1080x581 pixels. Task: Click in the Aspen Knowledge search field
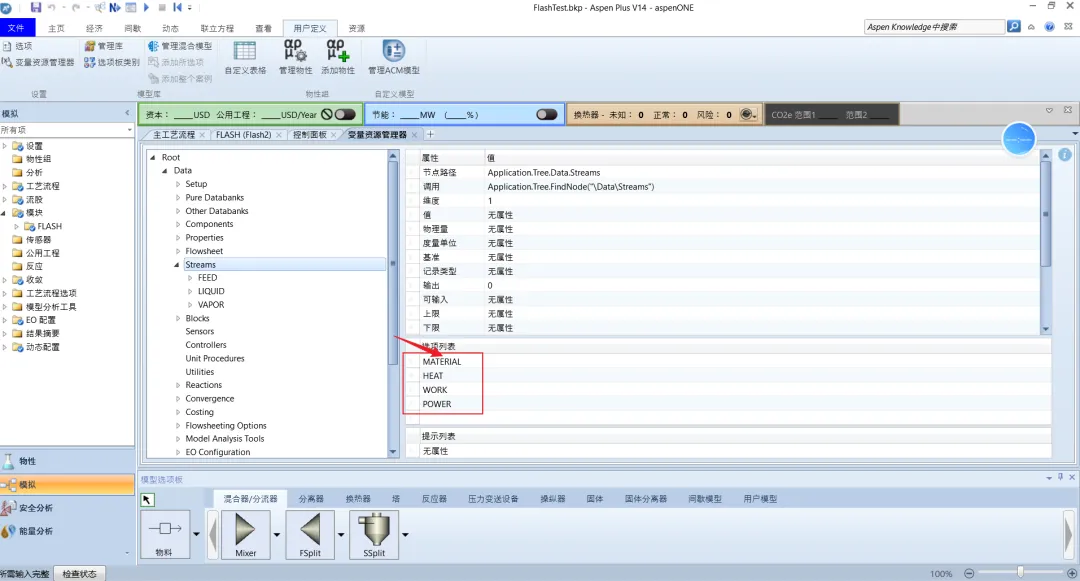point(934,27)
